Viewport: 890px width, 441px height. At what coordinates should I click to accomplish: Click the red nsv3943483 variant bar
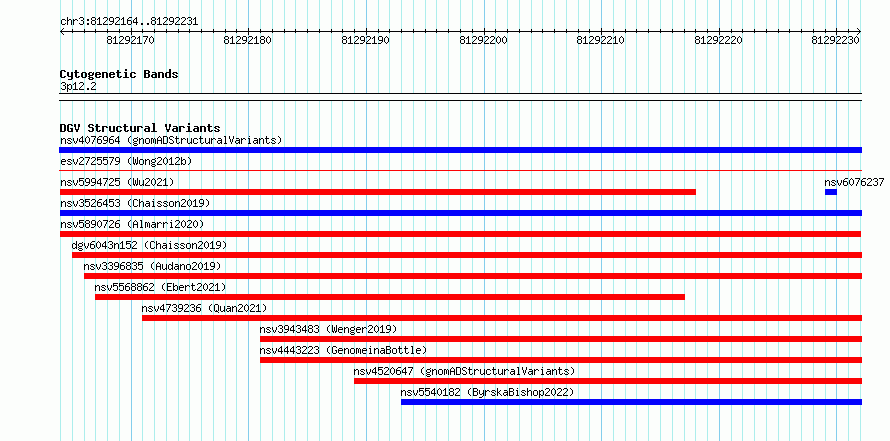[561, 339]
